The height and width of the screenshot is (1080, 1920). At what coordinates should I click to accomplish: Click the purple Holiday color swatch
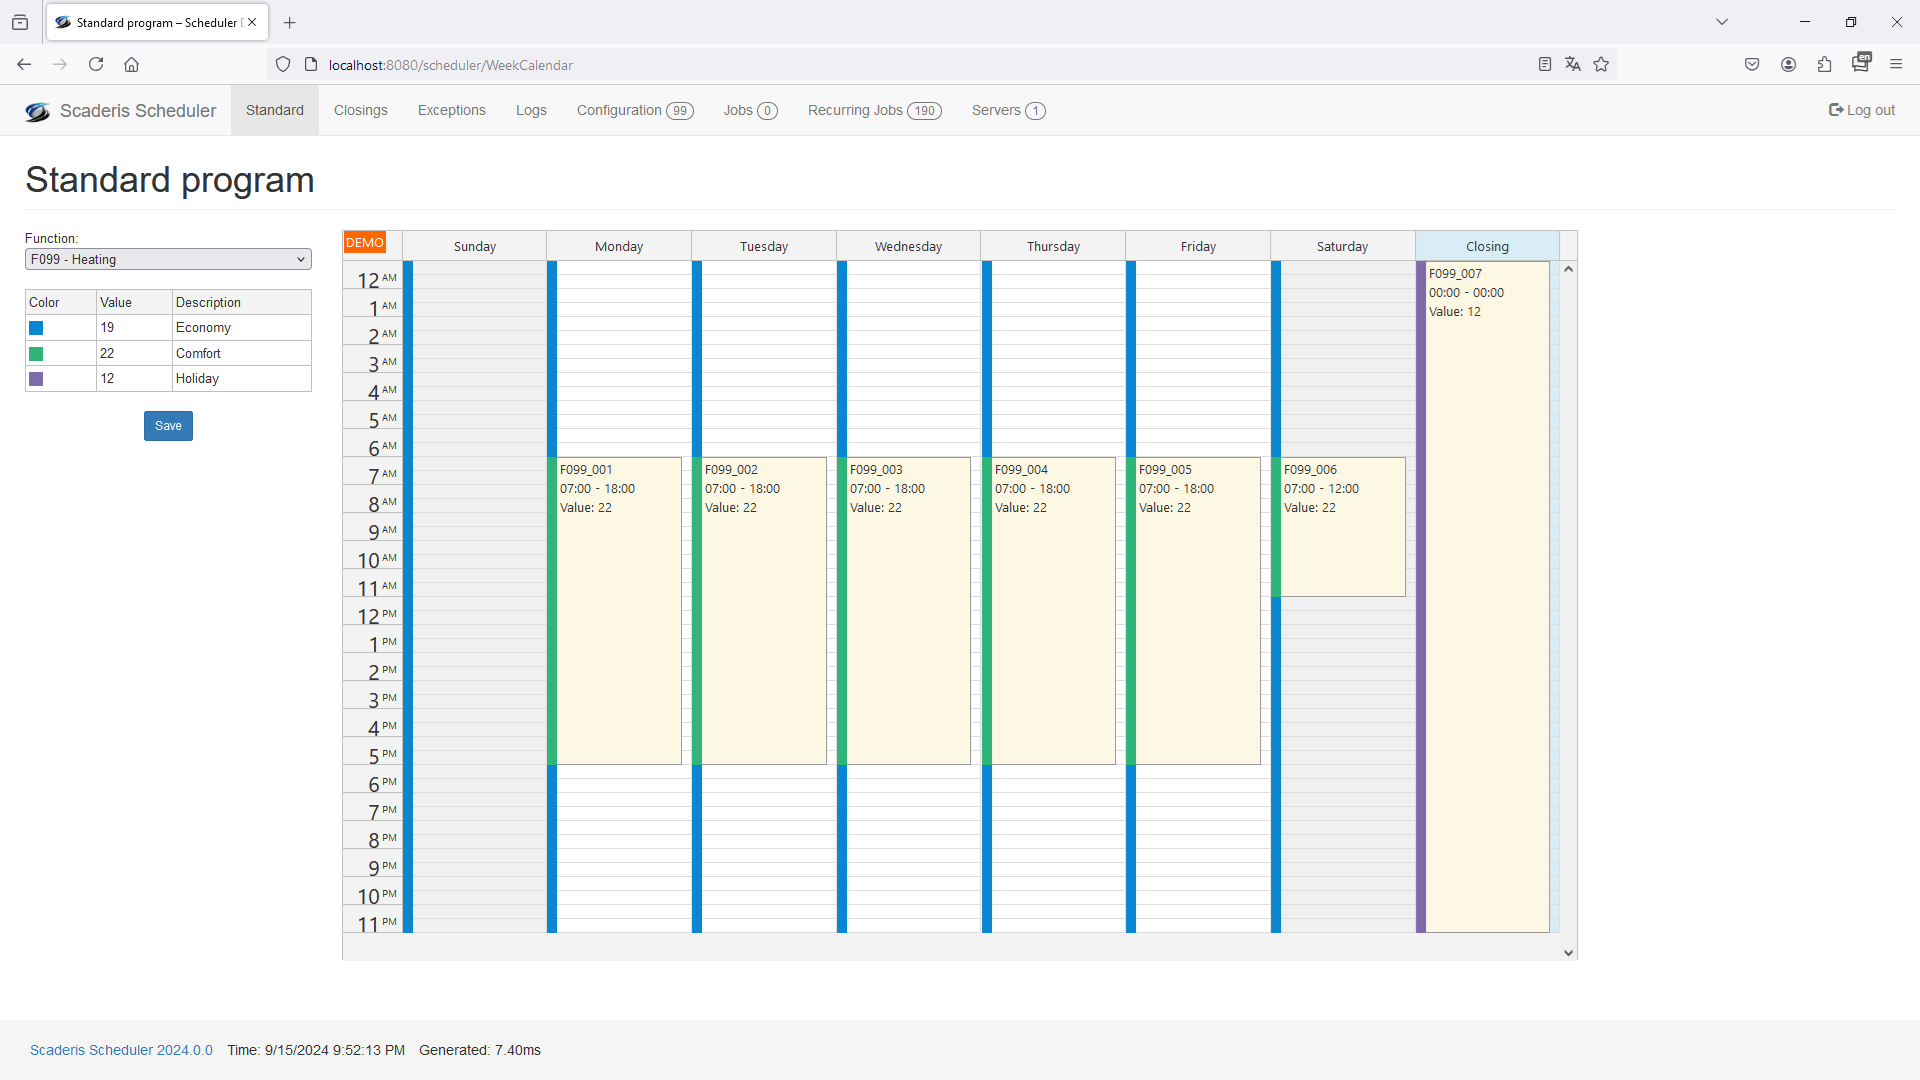pyautogui.click(x=36, y=379)
